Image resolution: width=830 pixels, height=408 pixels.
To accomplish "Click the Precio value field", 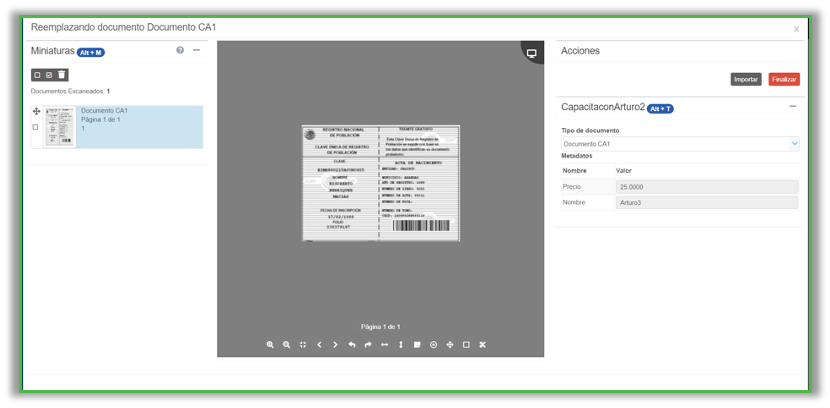I will (x=706, y=186).
